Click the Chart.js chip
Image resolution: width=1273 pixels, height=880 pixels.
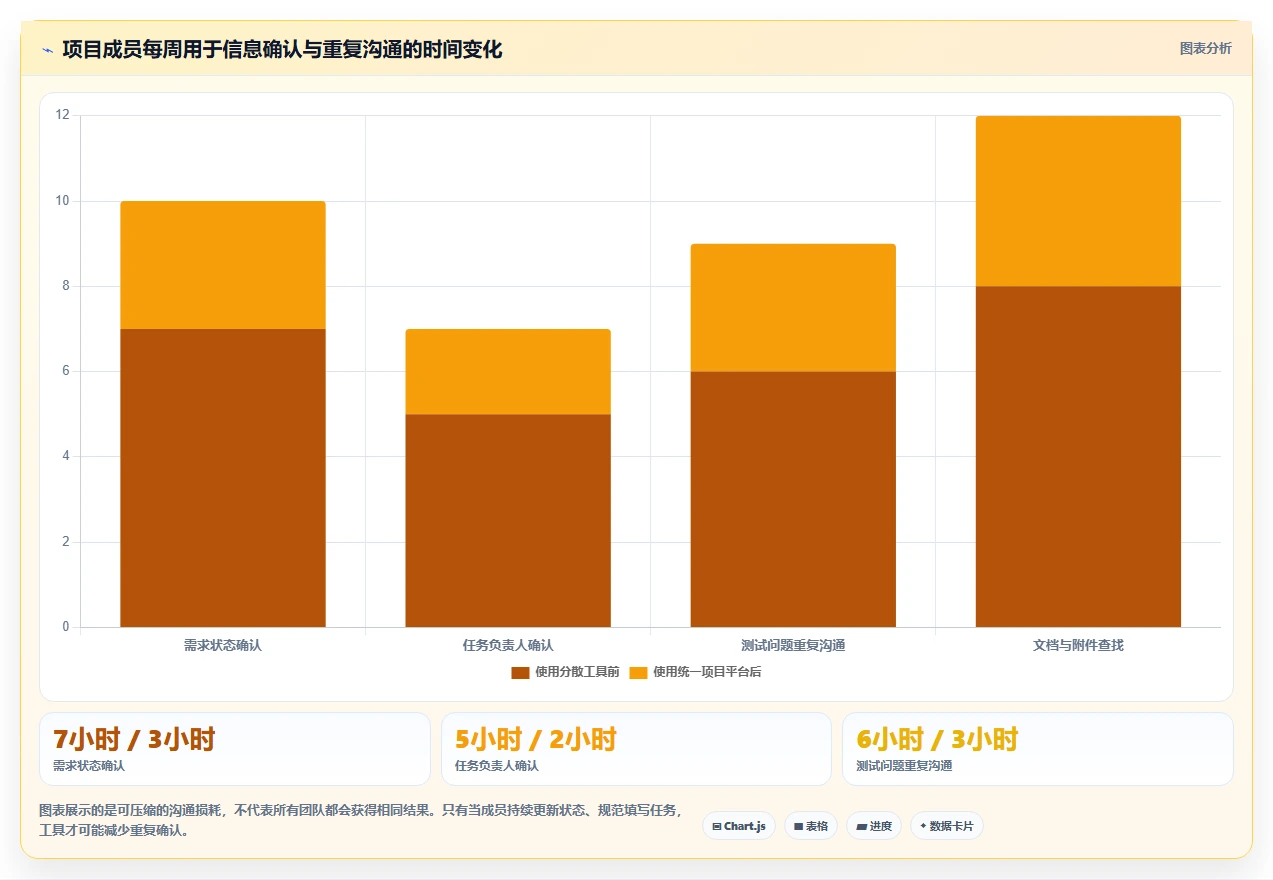[x=739, y=826]
